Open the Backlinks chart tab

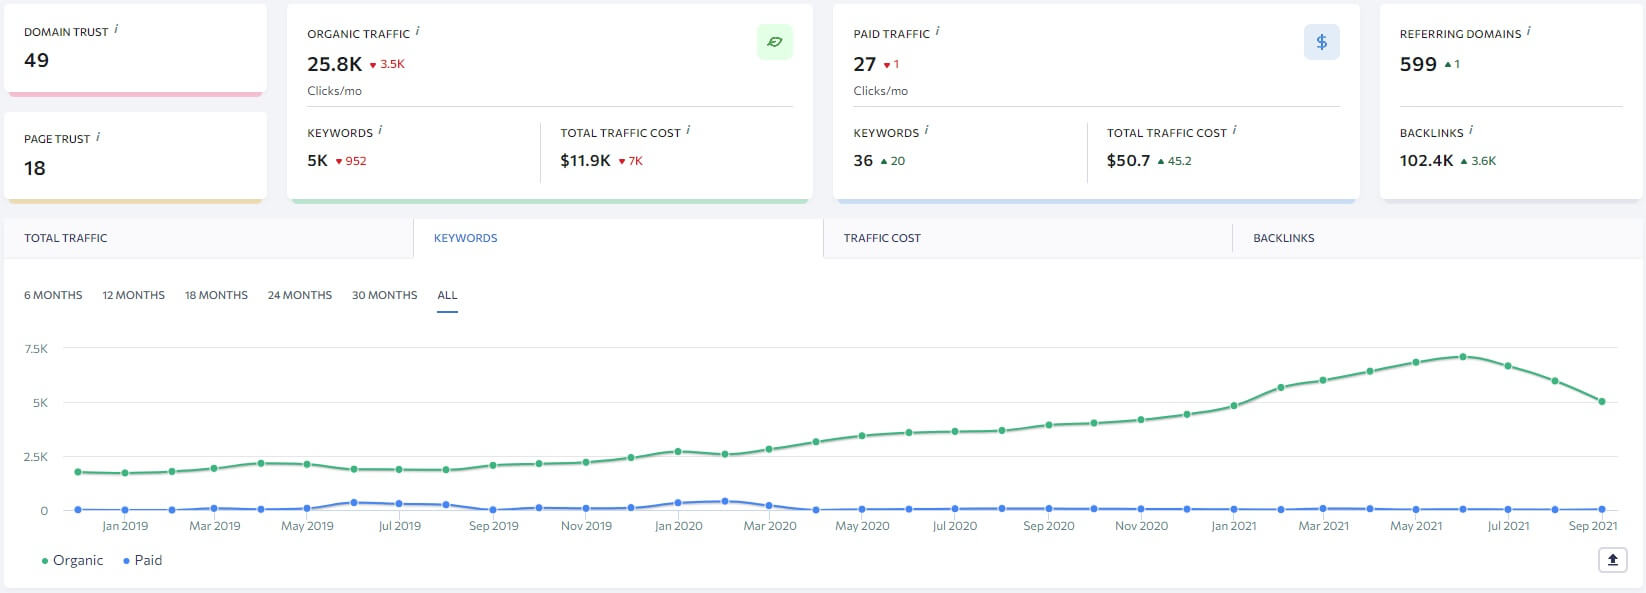pos(1284,238)
